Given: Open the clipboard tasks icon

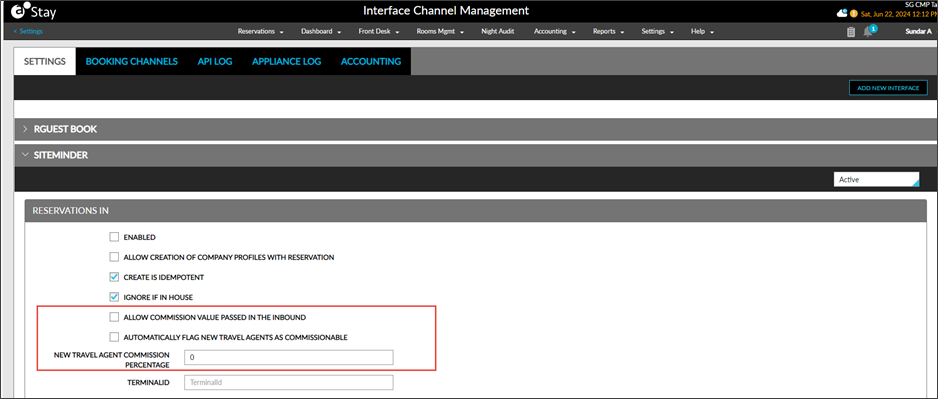Looking at the screenshot, I should pos(851,32).
